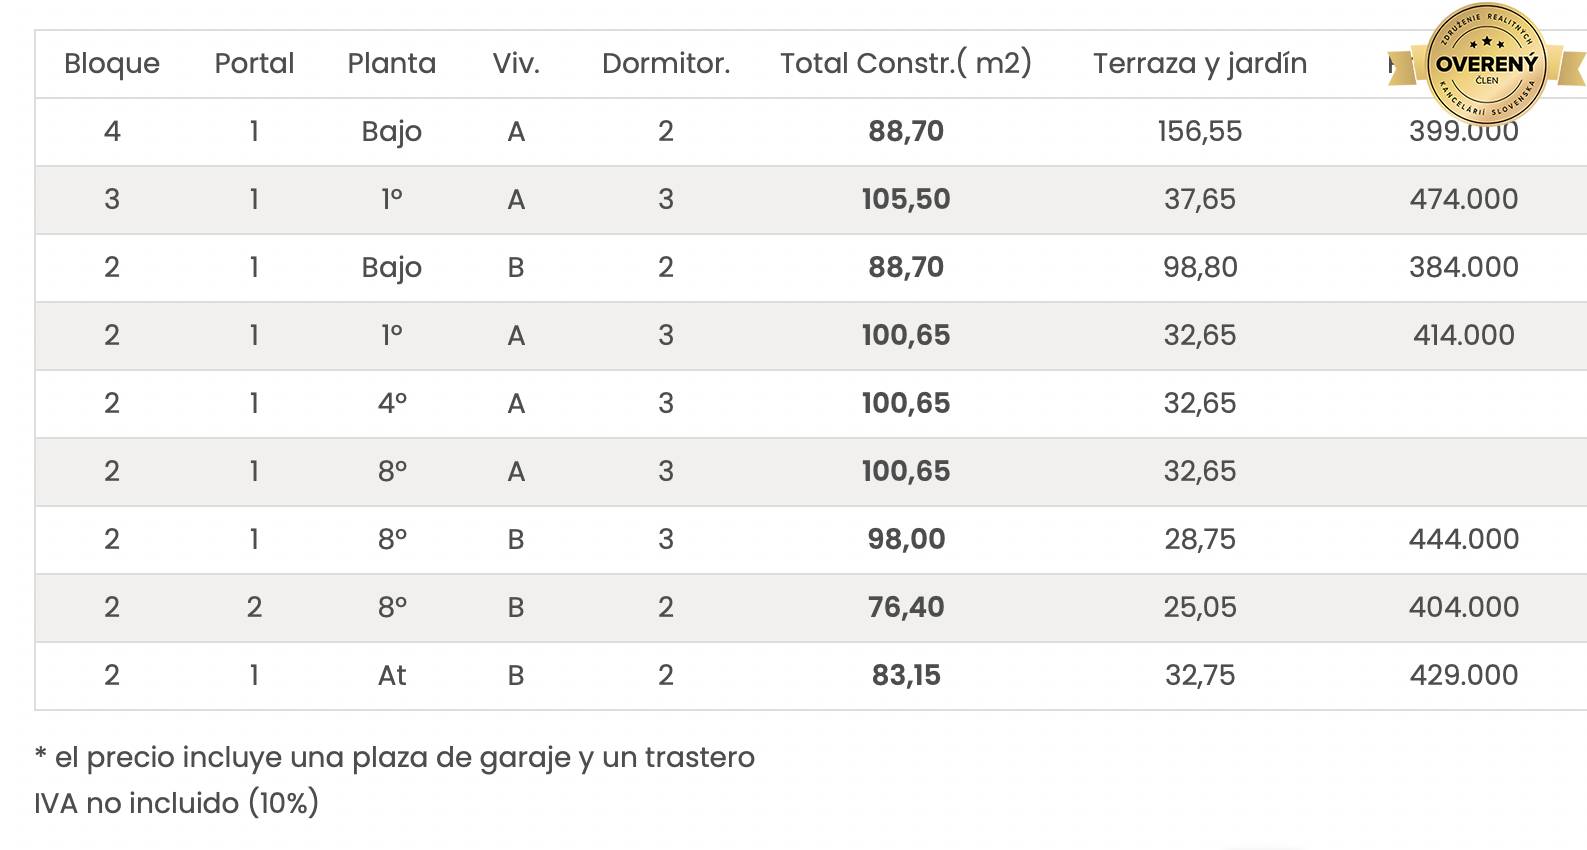This screenshot has height=850, width=1587.
Task: Click the Portal column header
Action: point(254,64)
